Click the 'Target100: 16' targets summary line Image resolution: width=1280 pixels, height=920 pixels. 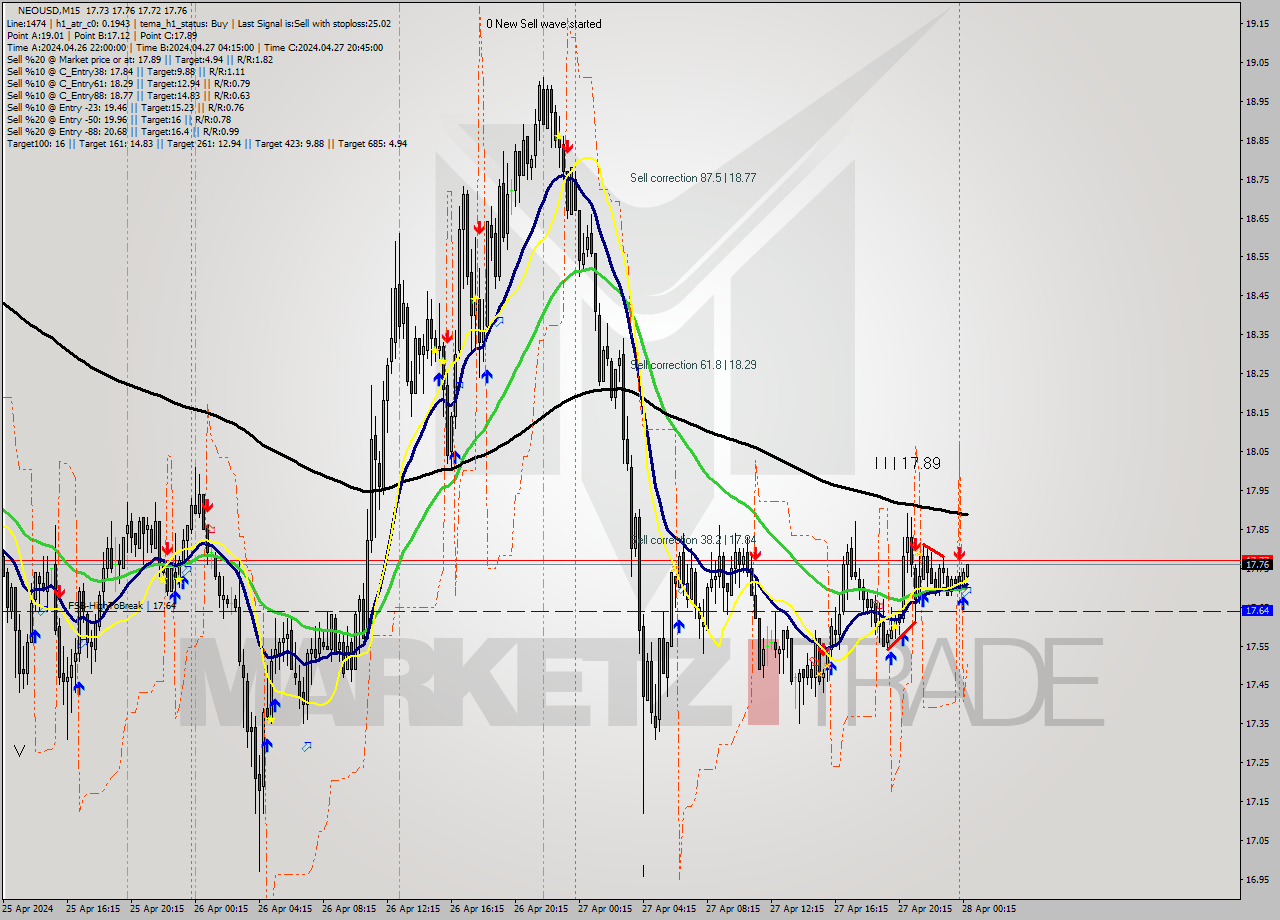pos(207,144)
